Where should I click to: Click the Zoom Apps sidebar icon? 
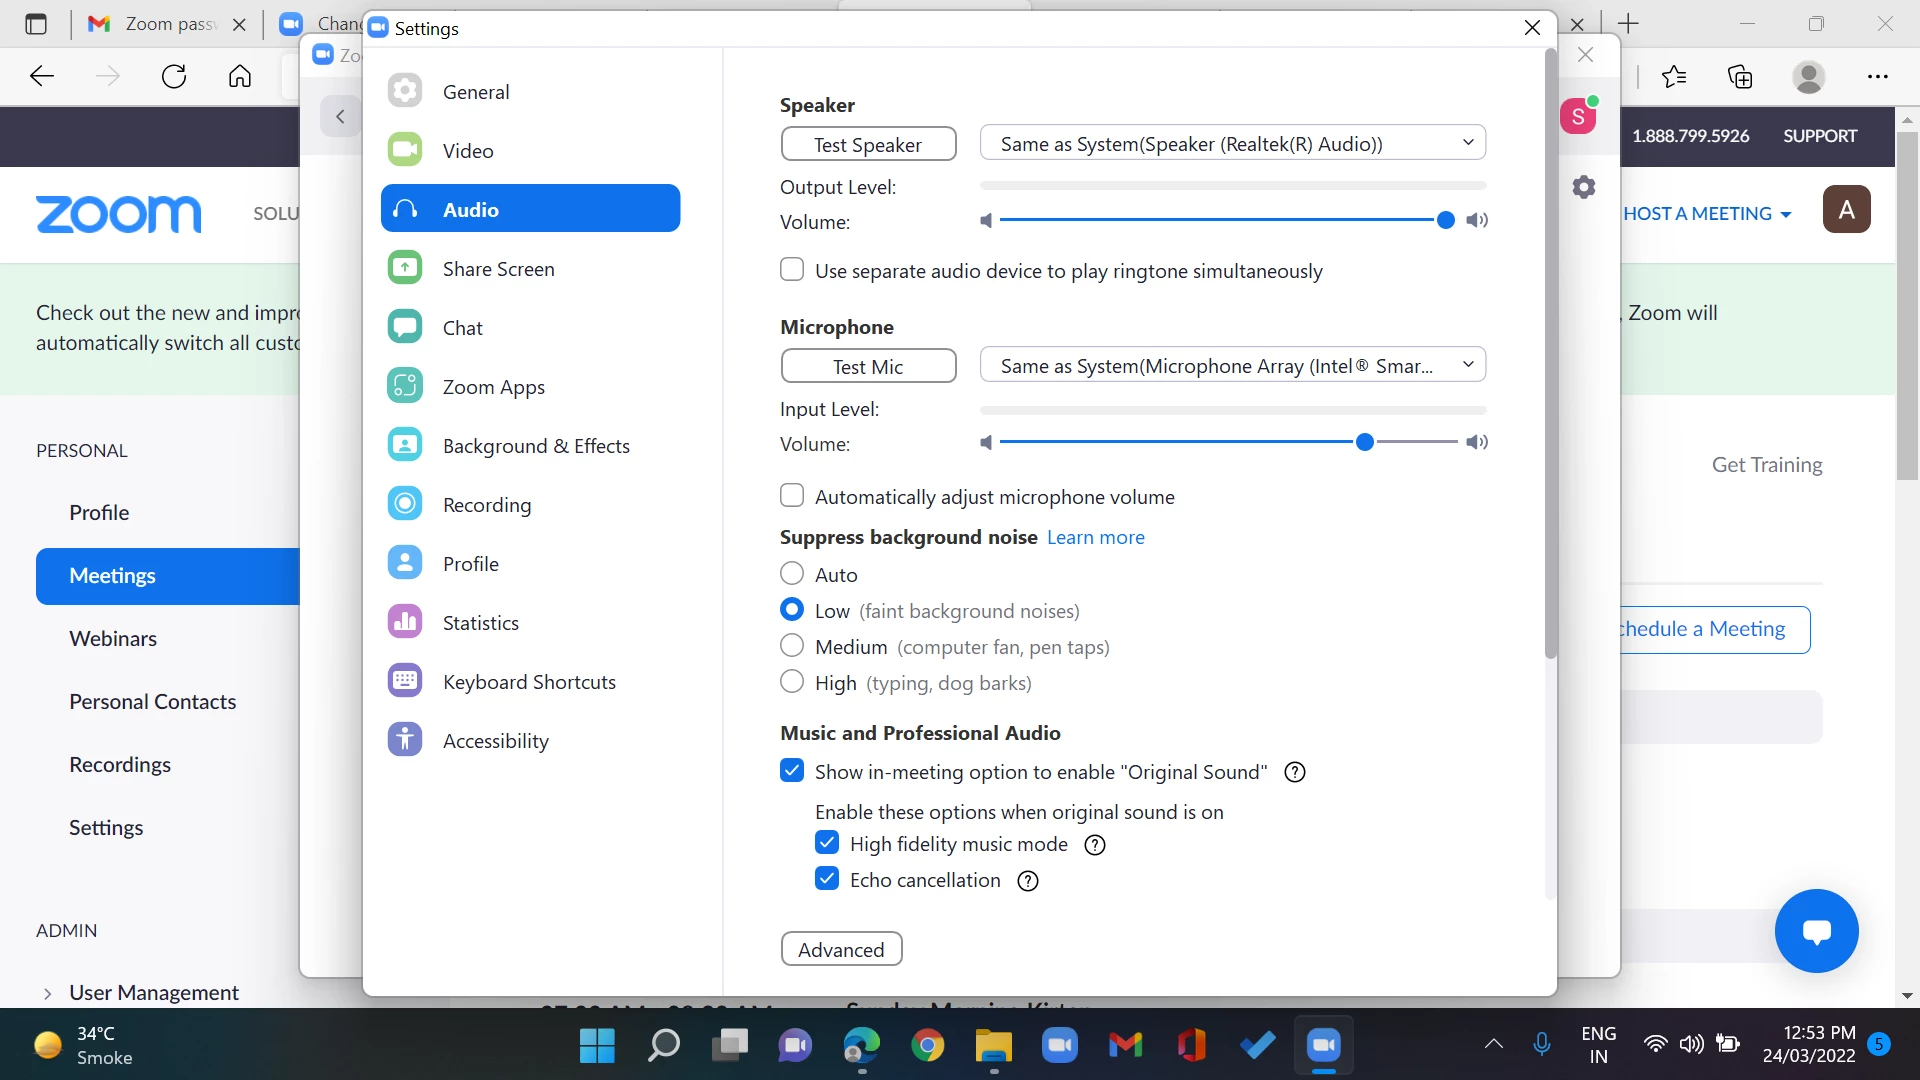(x=405, y=386)
